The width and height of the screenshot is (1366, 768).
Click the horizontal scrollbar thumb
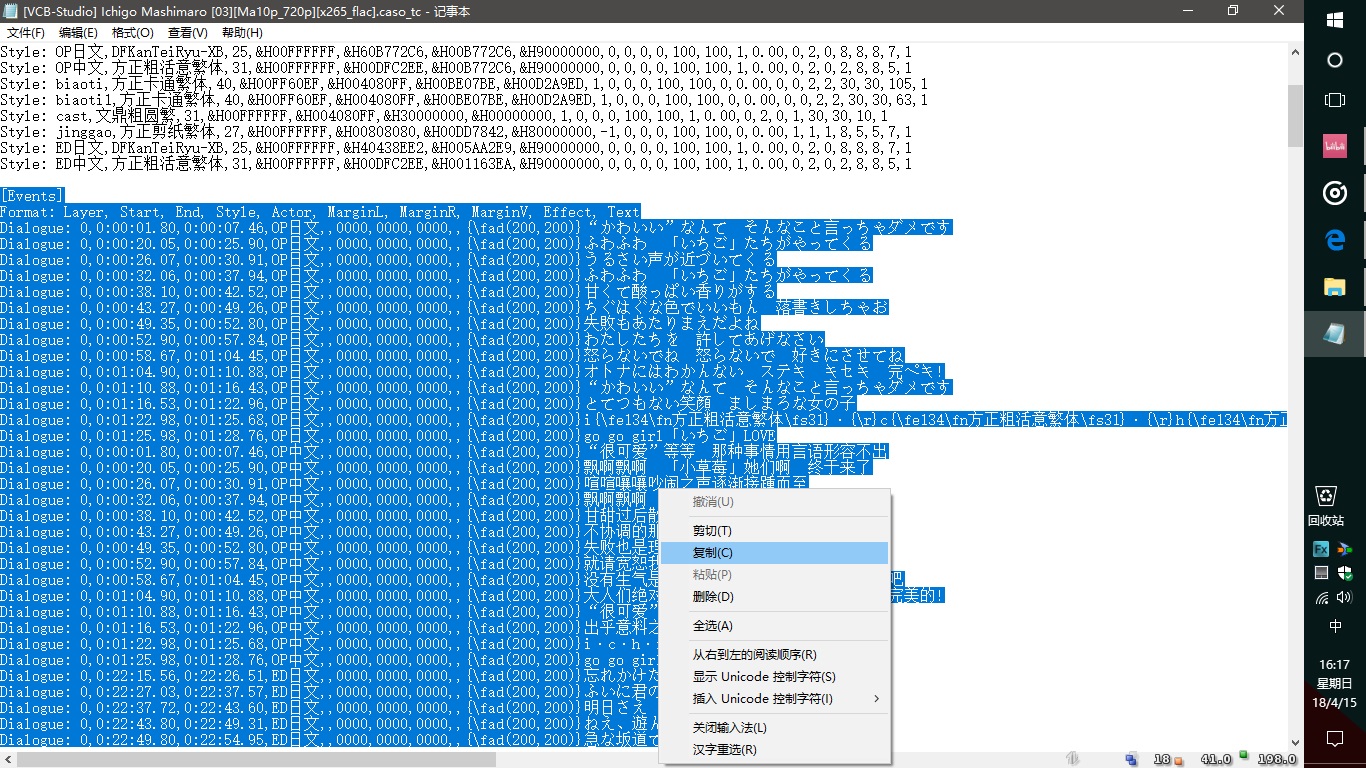click(x=257, y=759)
